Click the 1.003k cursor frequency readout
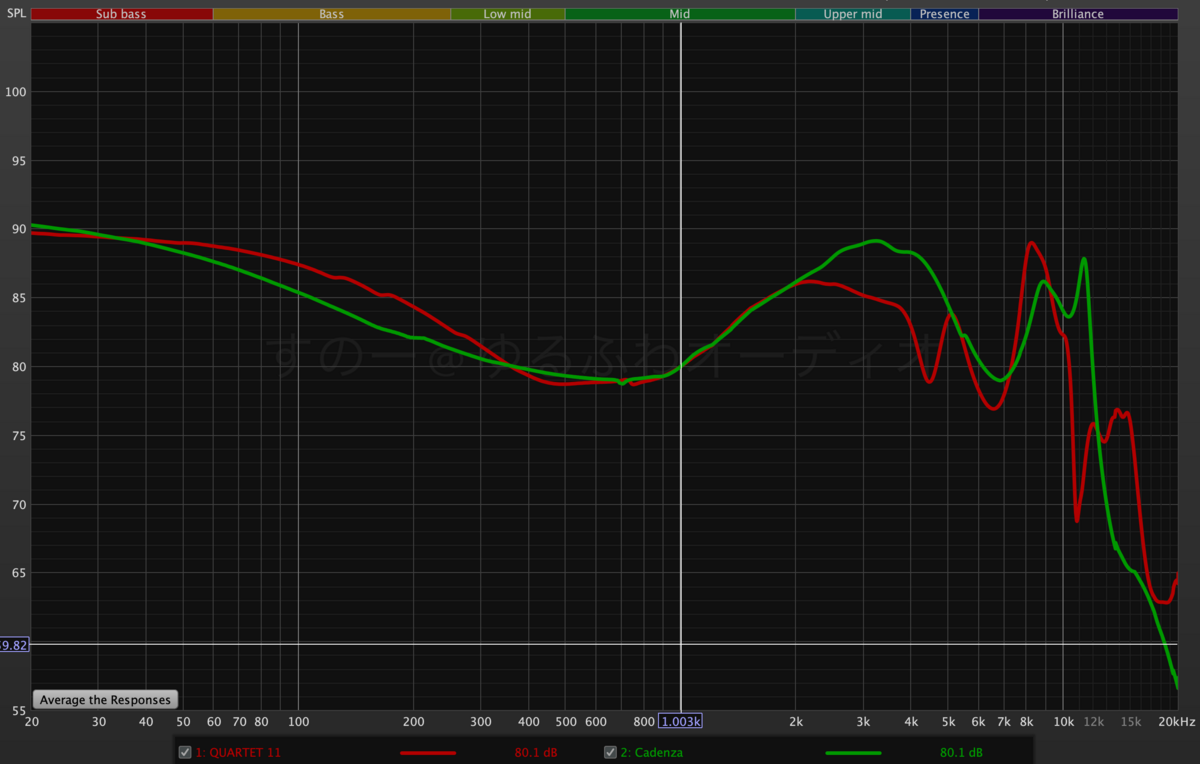Viewport: 1200px width, 764px height. (x=680, y=721)
